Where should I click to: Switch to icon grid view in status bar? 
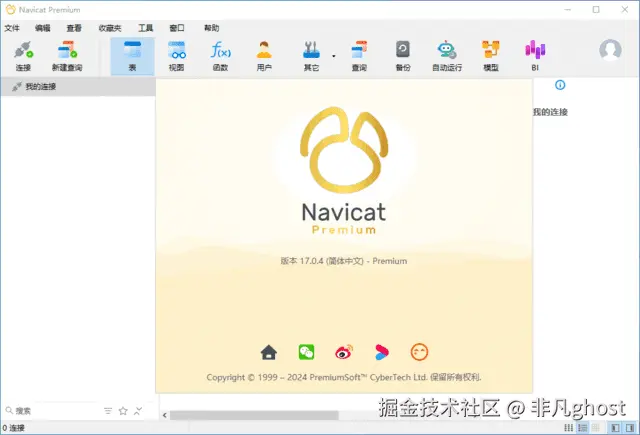pos(569,428)
